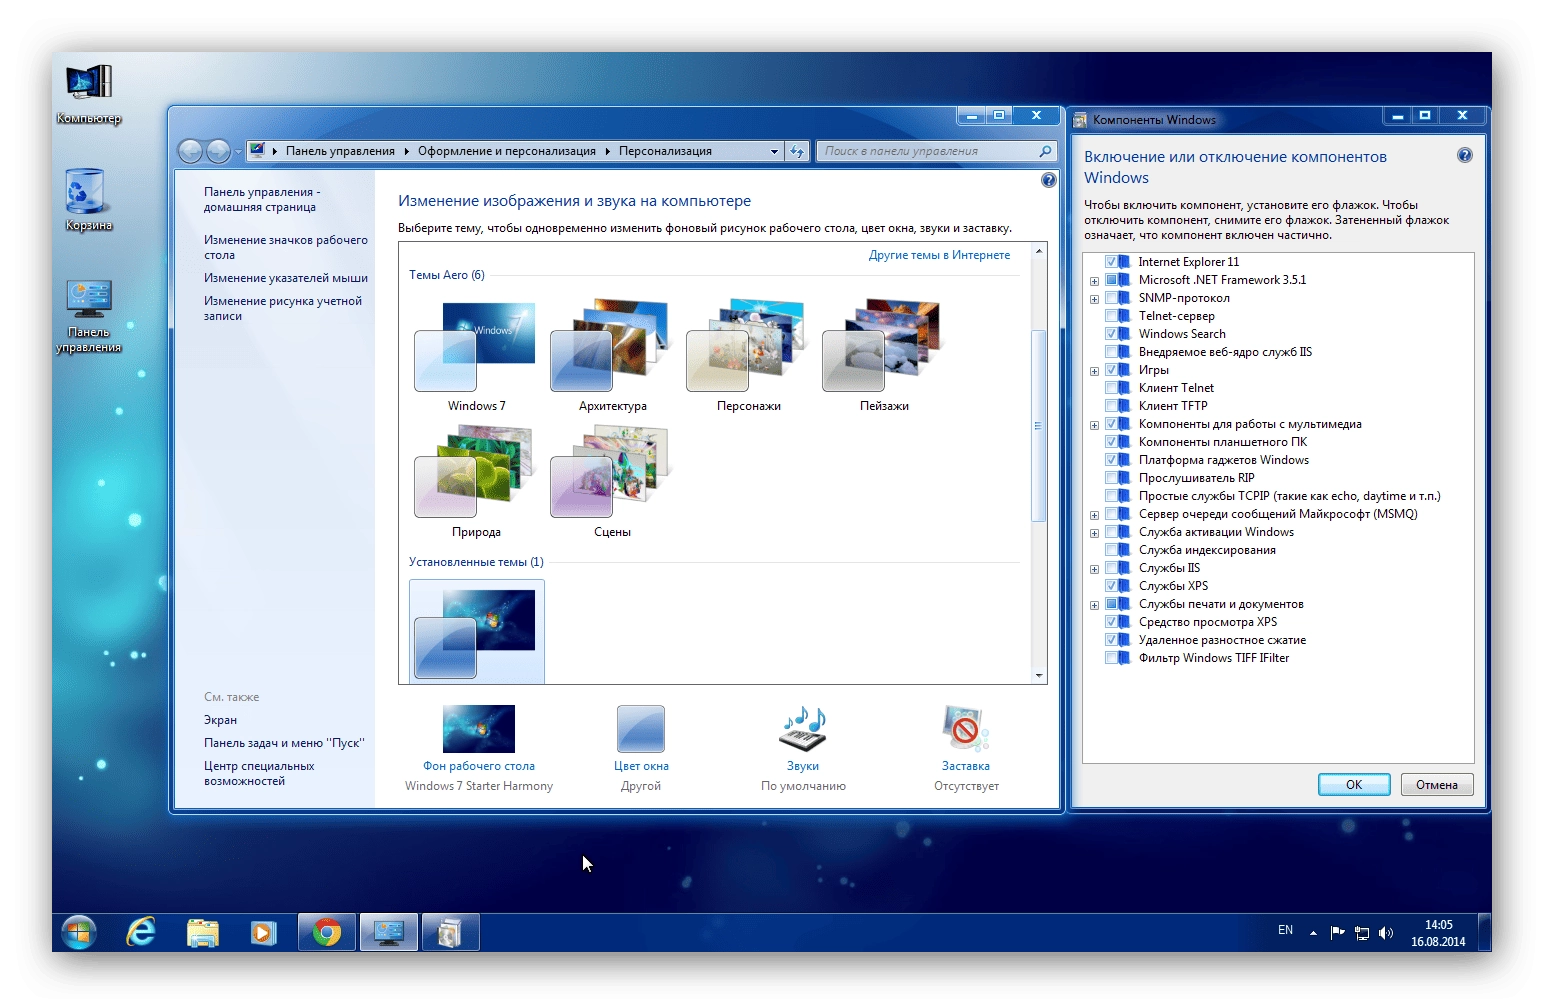Open Windows Media Player from the taskbar
Image resolution: width=1544 pixels, height=1004 pixels.
263,933
